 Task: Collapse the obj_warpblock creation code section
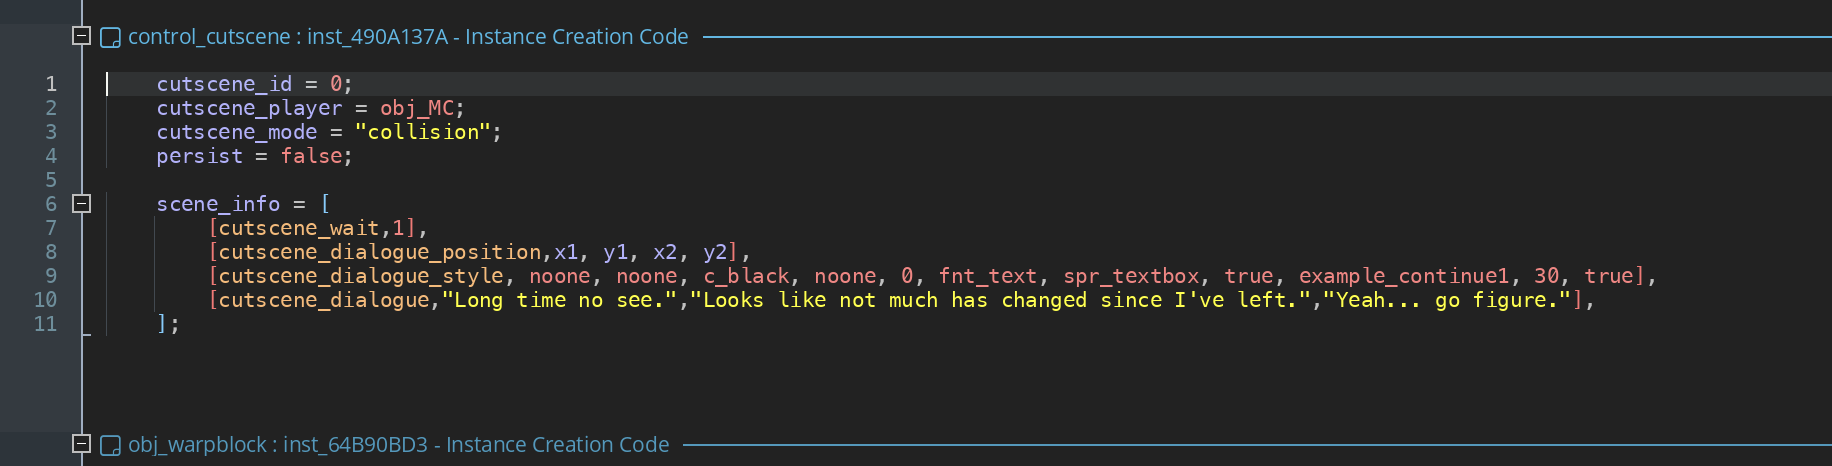[82, 444]
